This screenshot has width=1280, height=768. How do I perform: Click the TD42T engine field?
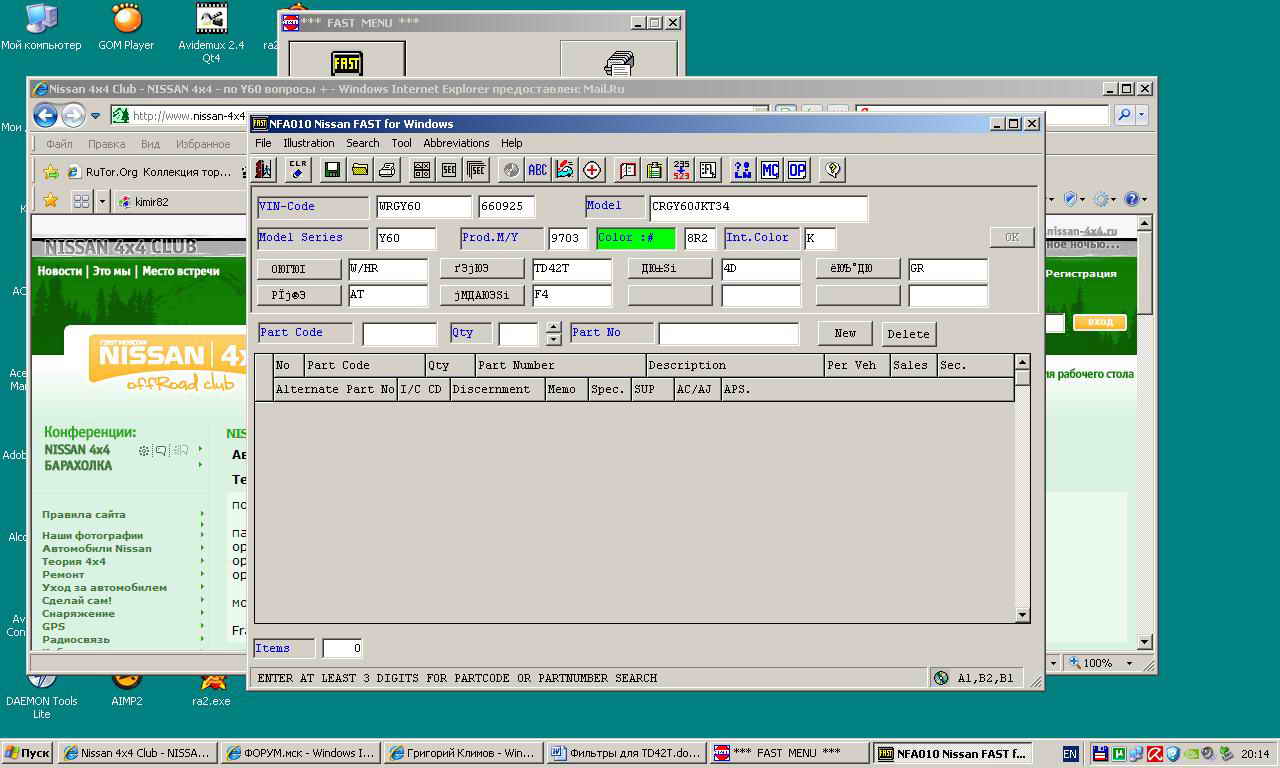pos(572,269)
